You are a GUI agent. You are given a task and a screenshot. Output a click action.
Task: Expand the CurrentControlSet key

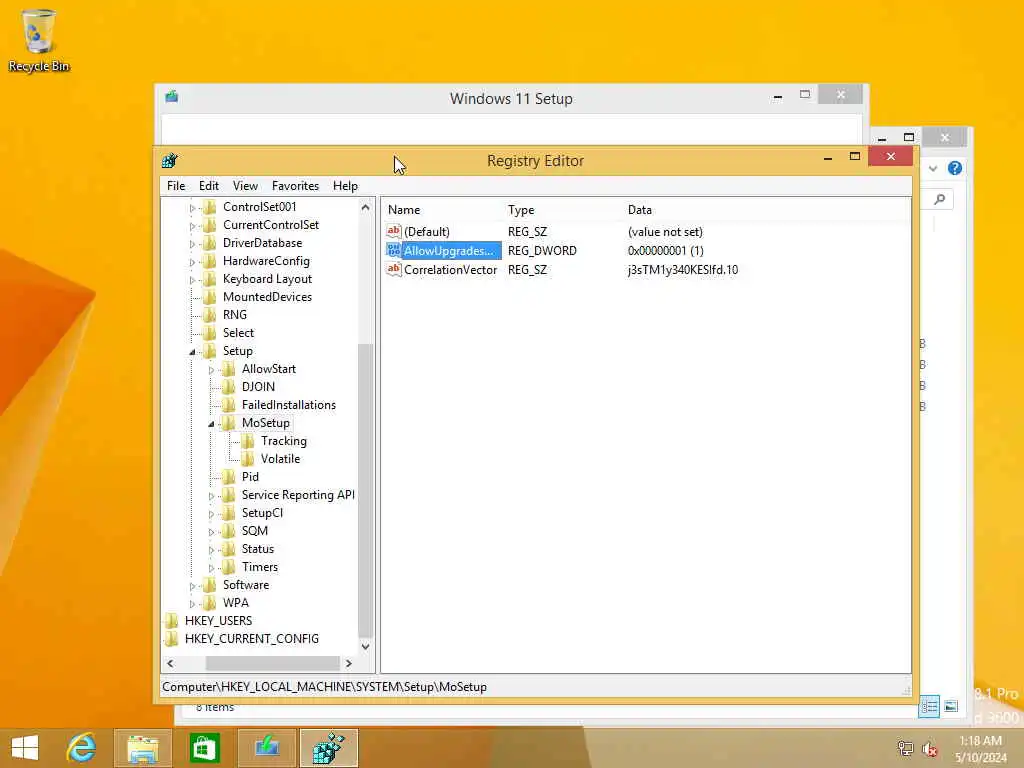(x=192, y=226)
